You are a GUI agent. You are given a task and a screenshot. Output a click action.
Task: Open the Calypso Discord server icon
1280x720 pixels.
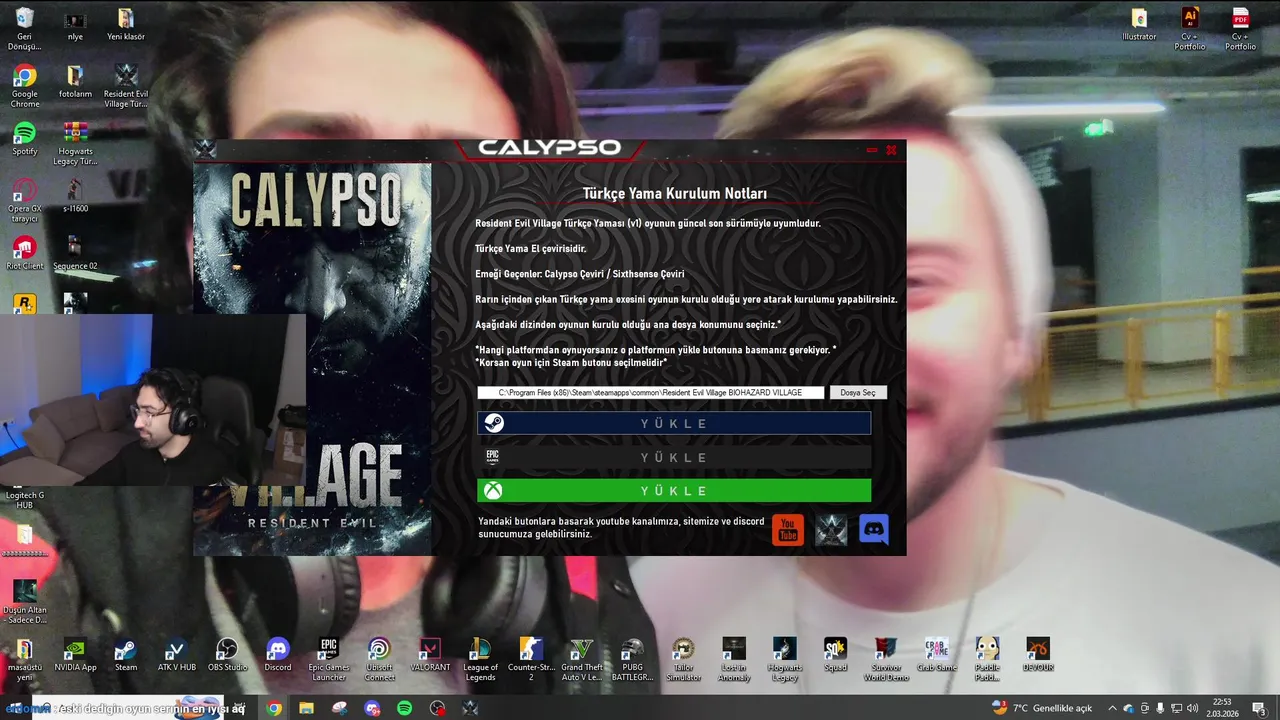tap(874, 530)
